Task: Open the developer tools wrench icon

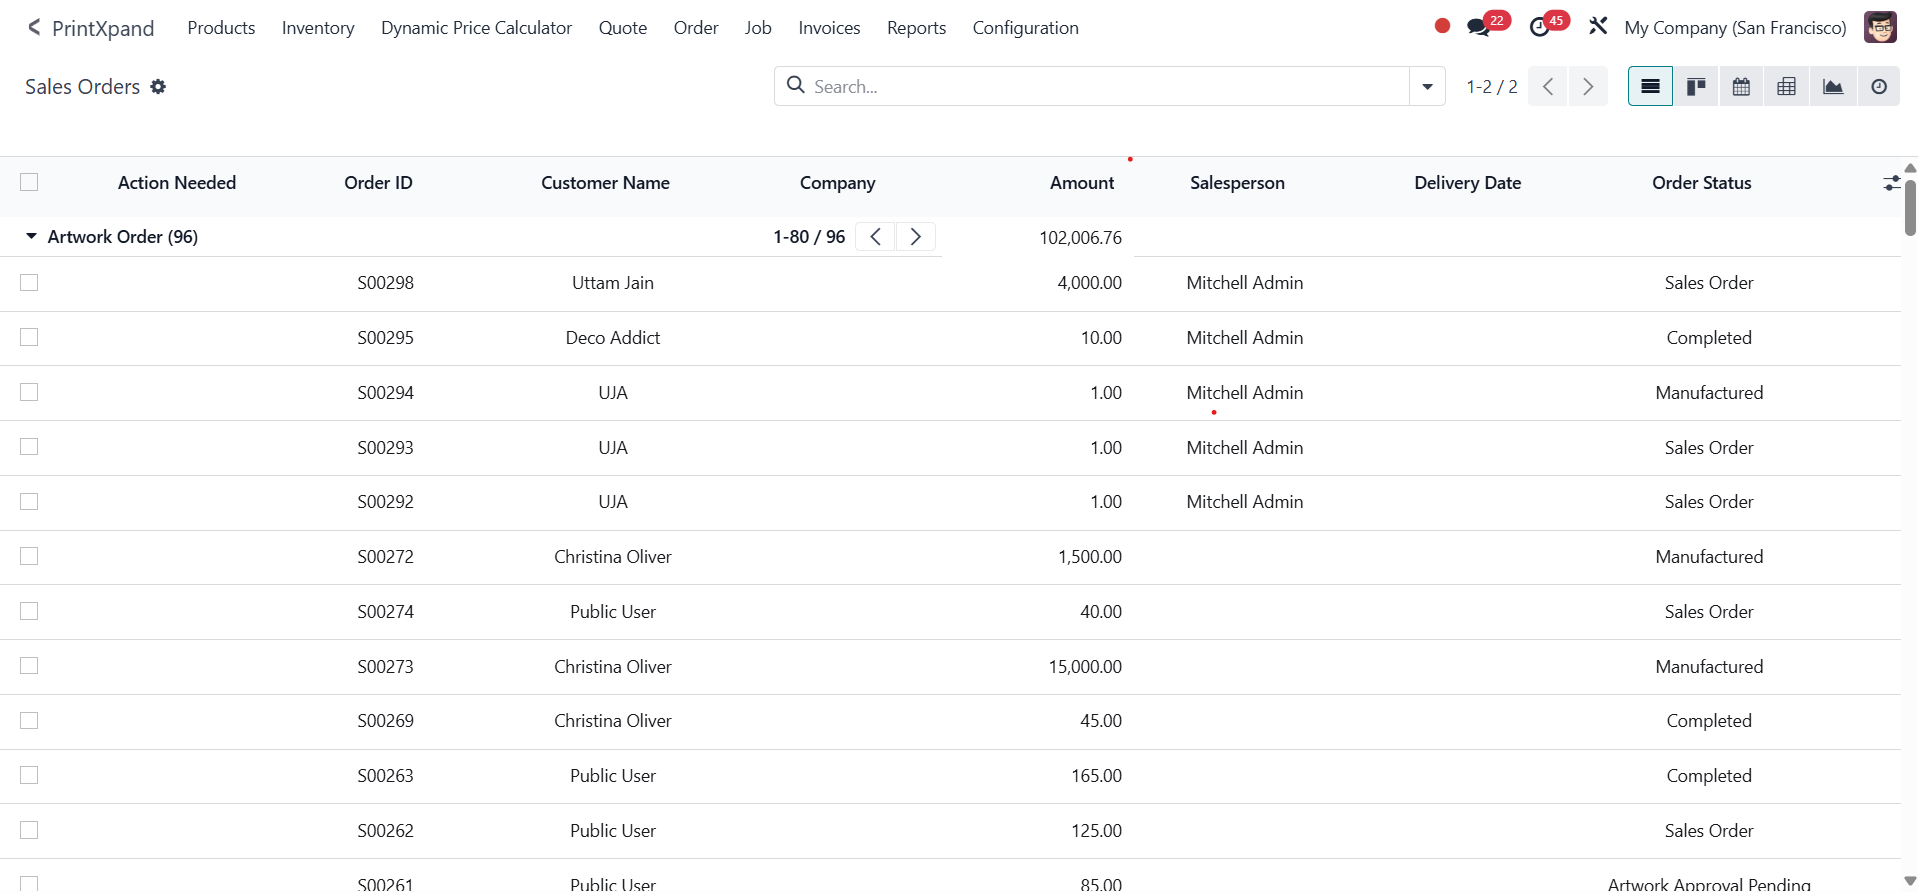Action: click(1598, 27)
